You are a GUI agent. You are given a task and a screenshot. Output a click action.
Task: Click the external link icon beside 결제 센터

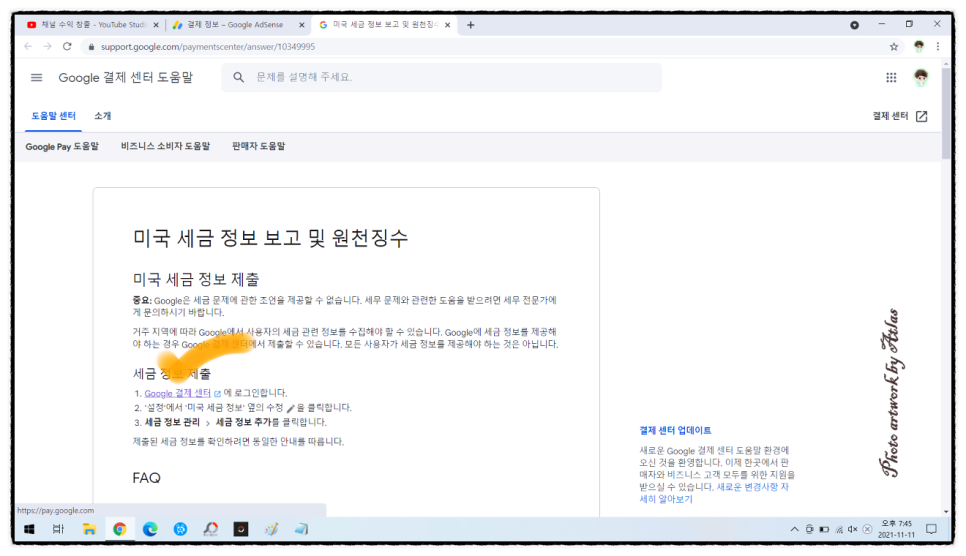coord(922,117)
